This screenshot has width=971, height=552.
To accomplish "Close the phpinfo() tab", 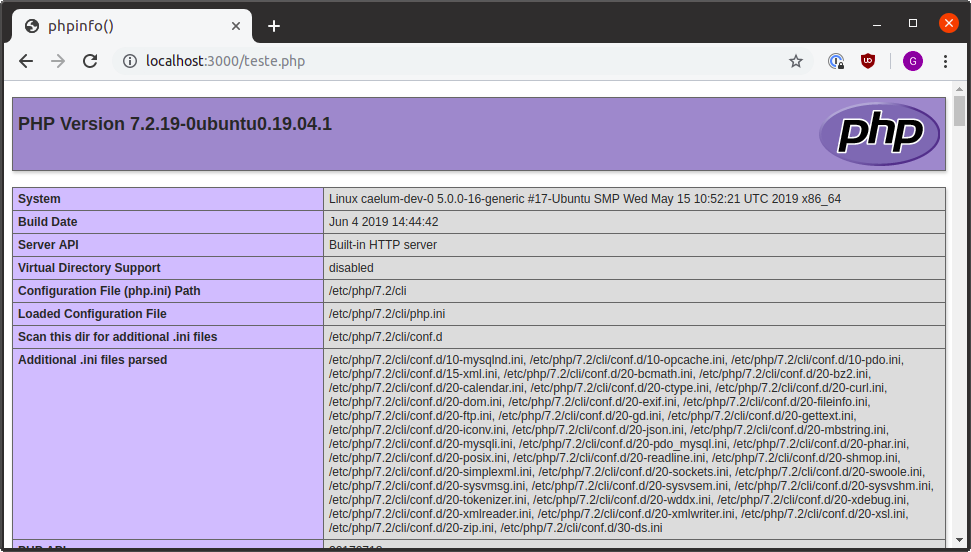I will [236, 26].
